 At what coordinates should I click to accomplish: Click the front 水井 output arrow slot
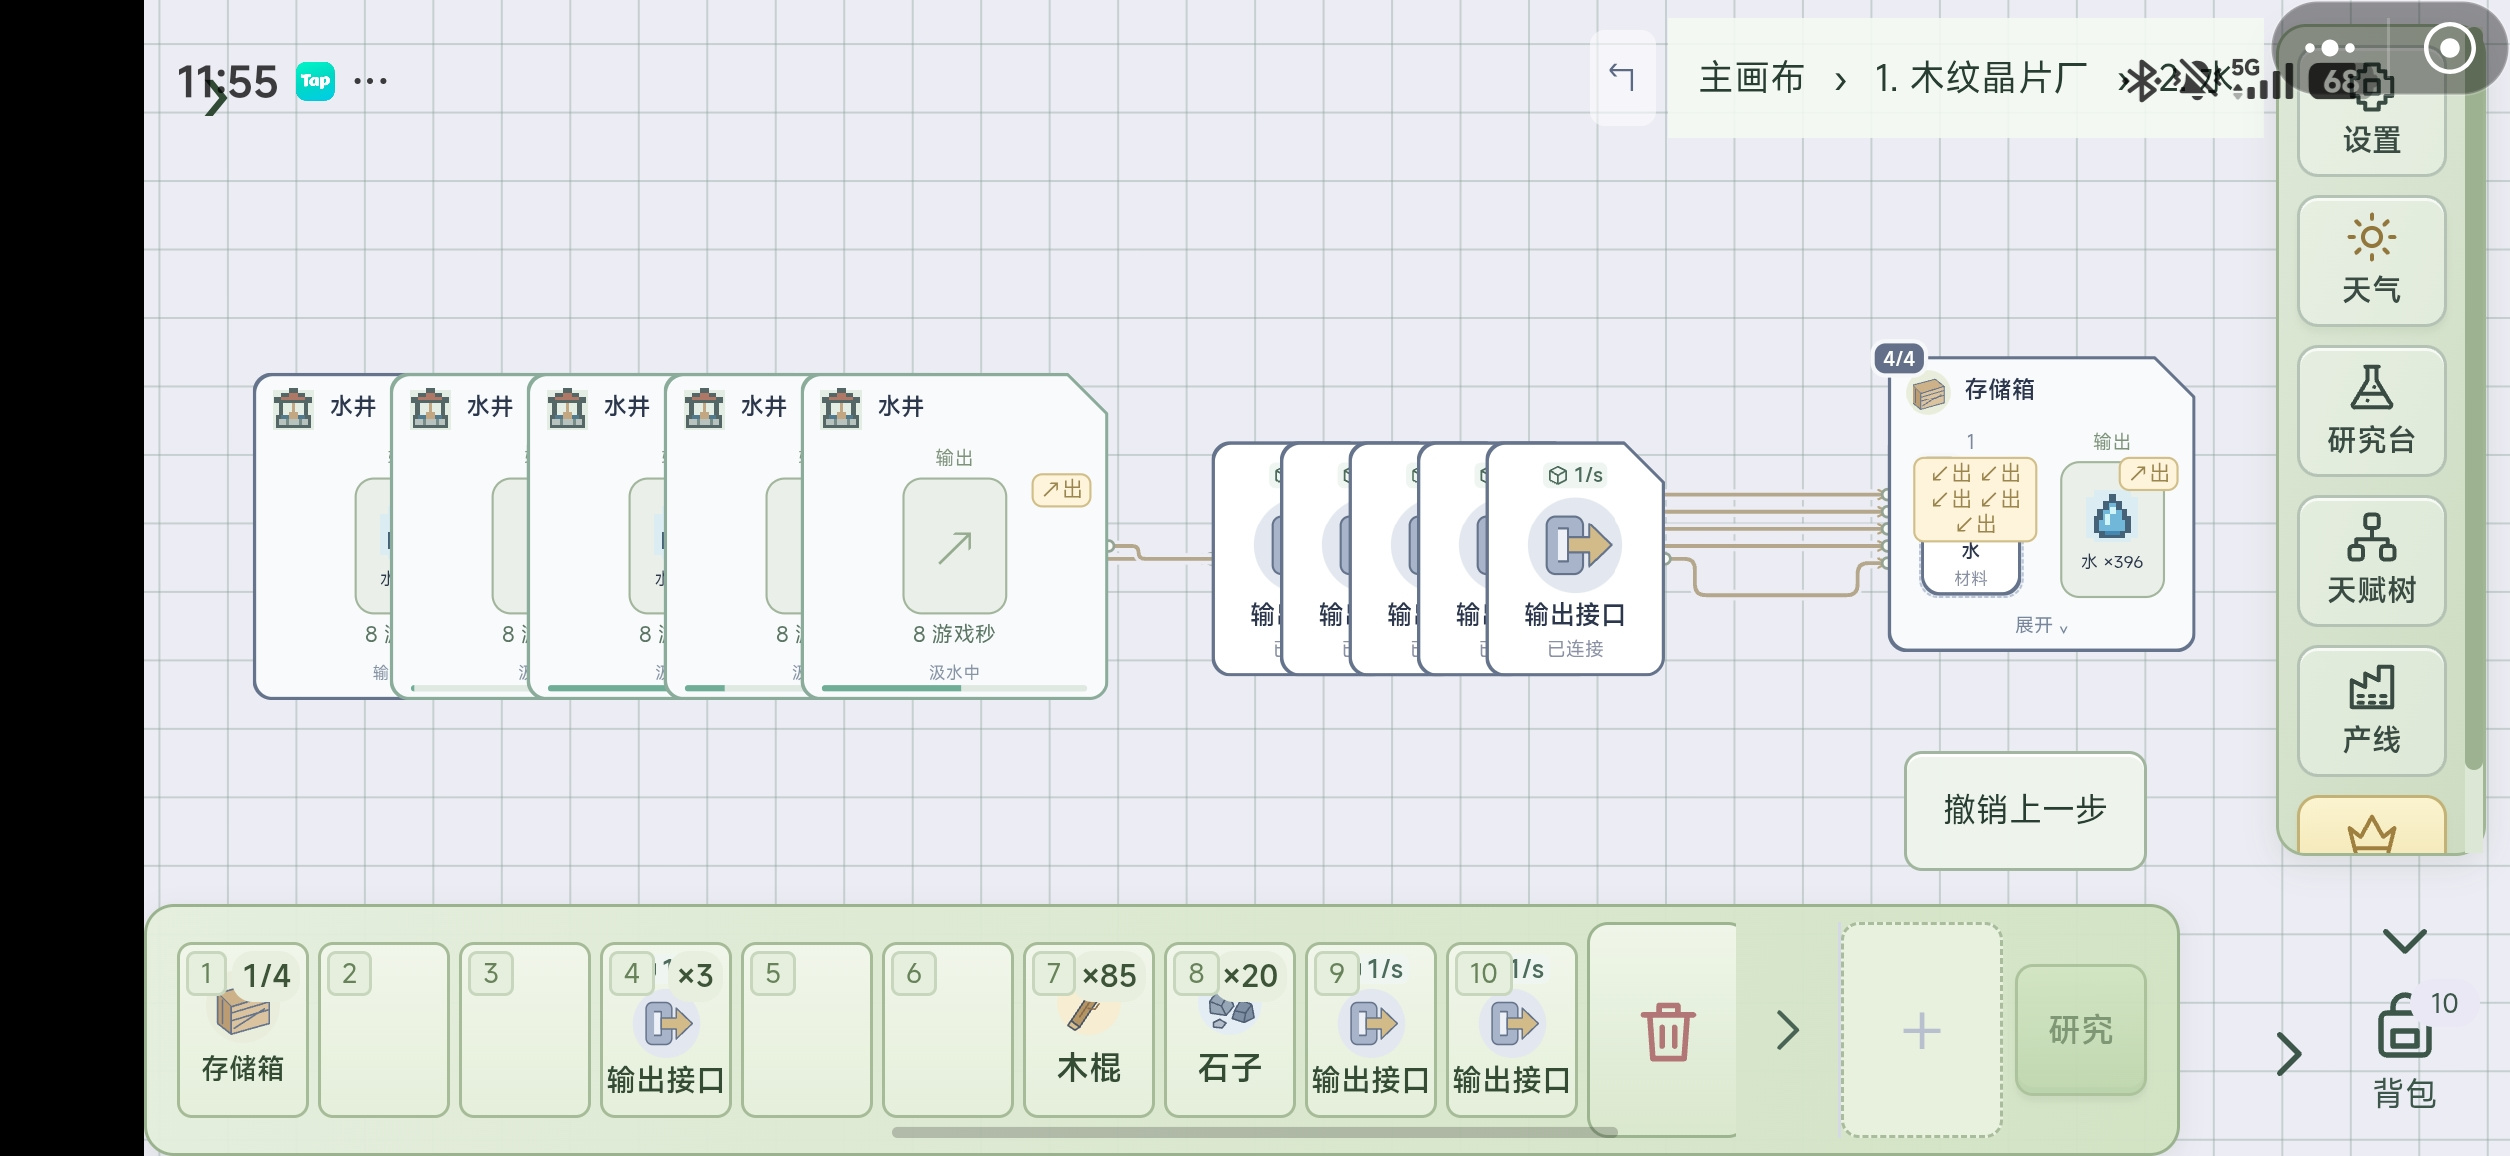[x=954, y=546]
